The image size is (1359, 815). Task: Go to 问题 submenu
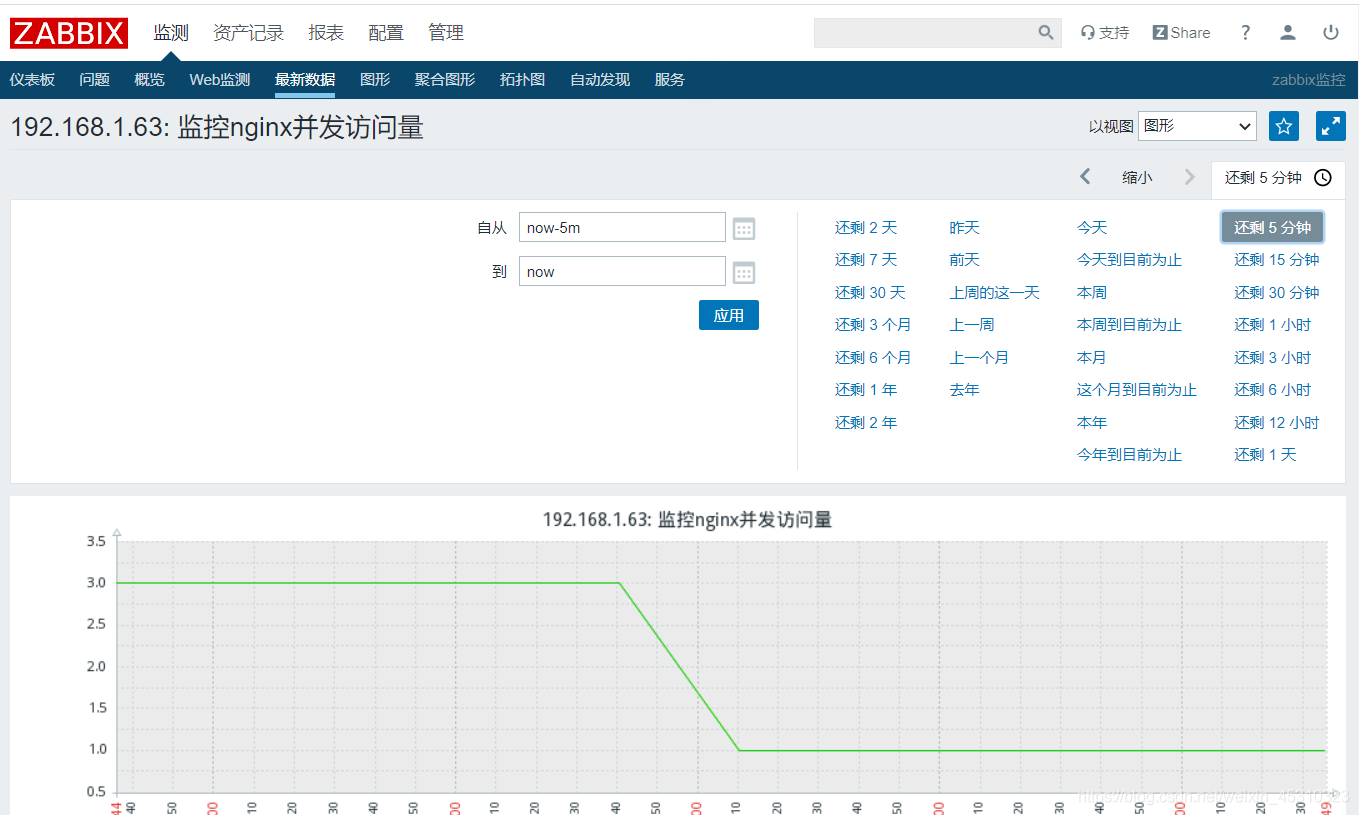click(x=94, y=80)
